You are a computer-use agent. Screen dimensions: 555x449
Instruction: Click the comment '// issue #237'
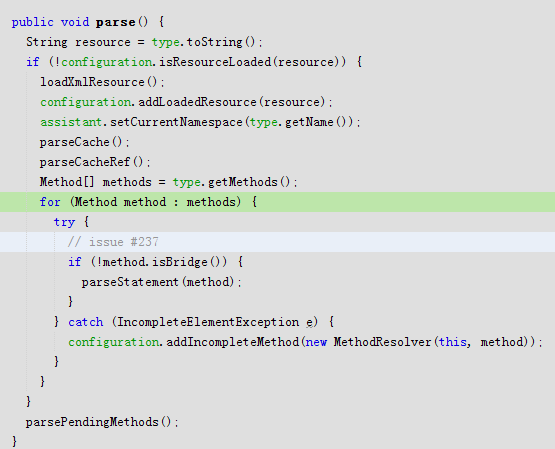point(113,242)
